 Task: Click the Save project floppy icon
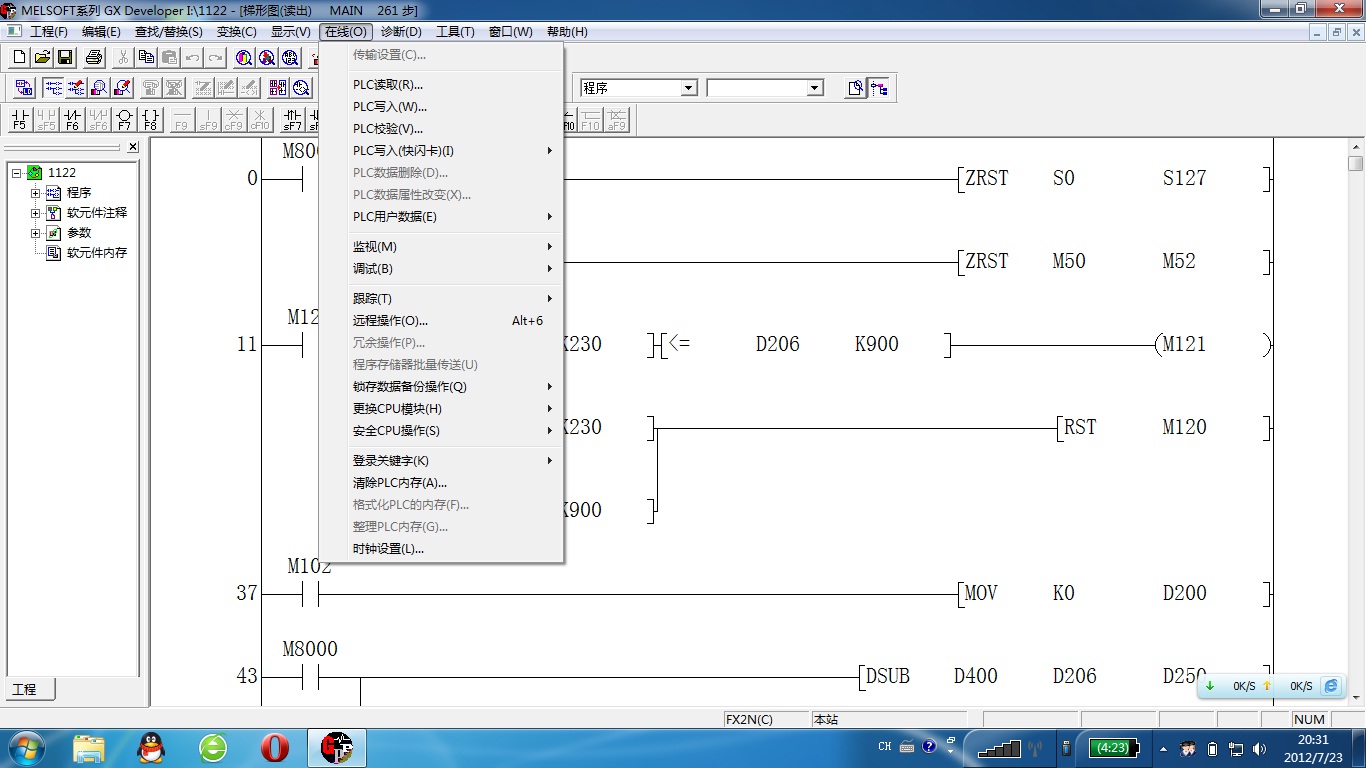(x=65, y=57)
